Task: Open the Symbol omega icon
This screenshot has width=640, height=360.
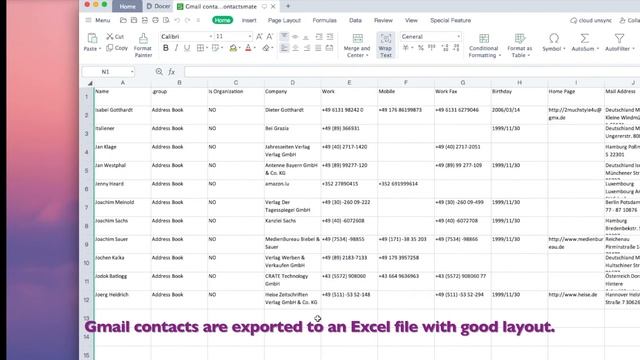Action: (x=553, y=38)
